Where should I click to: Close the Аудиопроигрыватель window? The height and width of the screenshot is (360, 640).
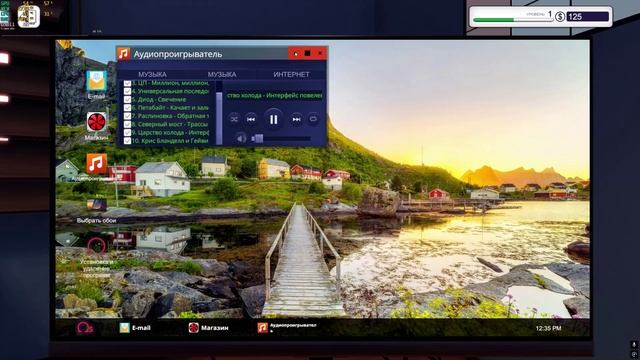pyautogui.click(x=320, y=53)
